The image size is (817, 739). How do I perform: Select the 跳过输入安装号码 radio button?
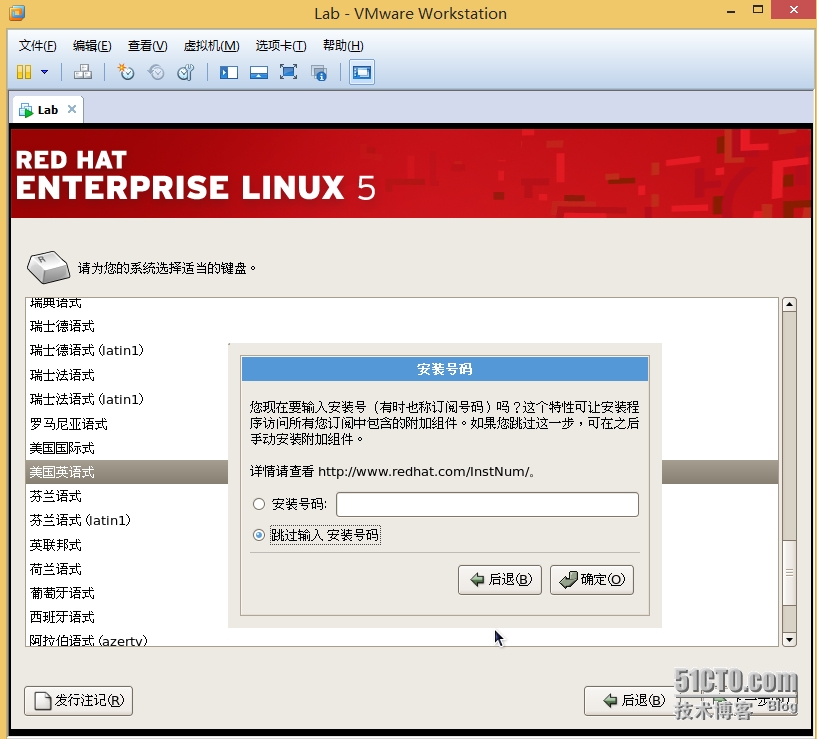[258, 535]
